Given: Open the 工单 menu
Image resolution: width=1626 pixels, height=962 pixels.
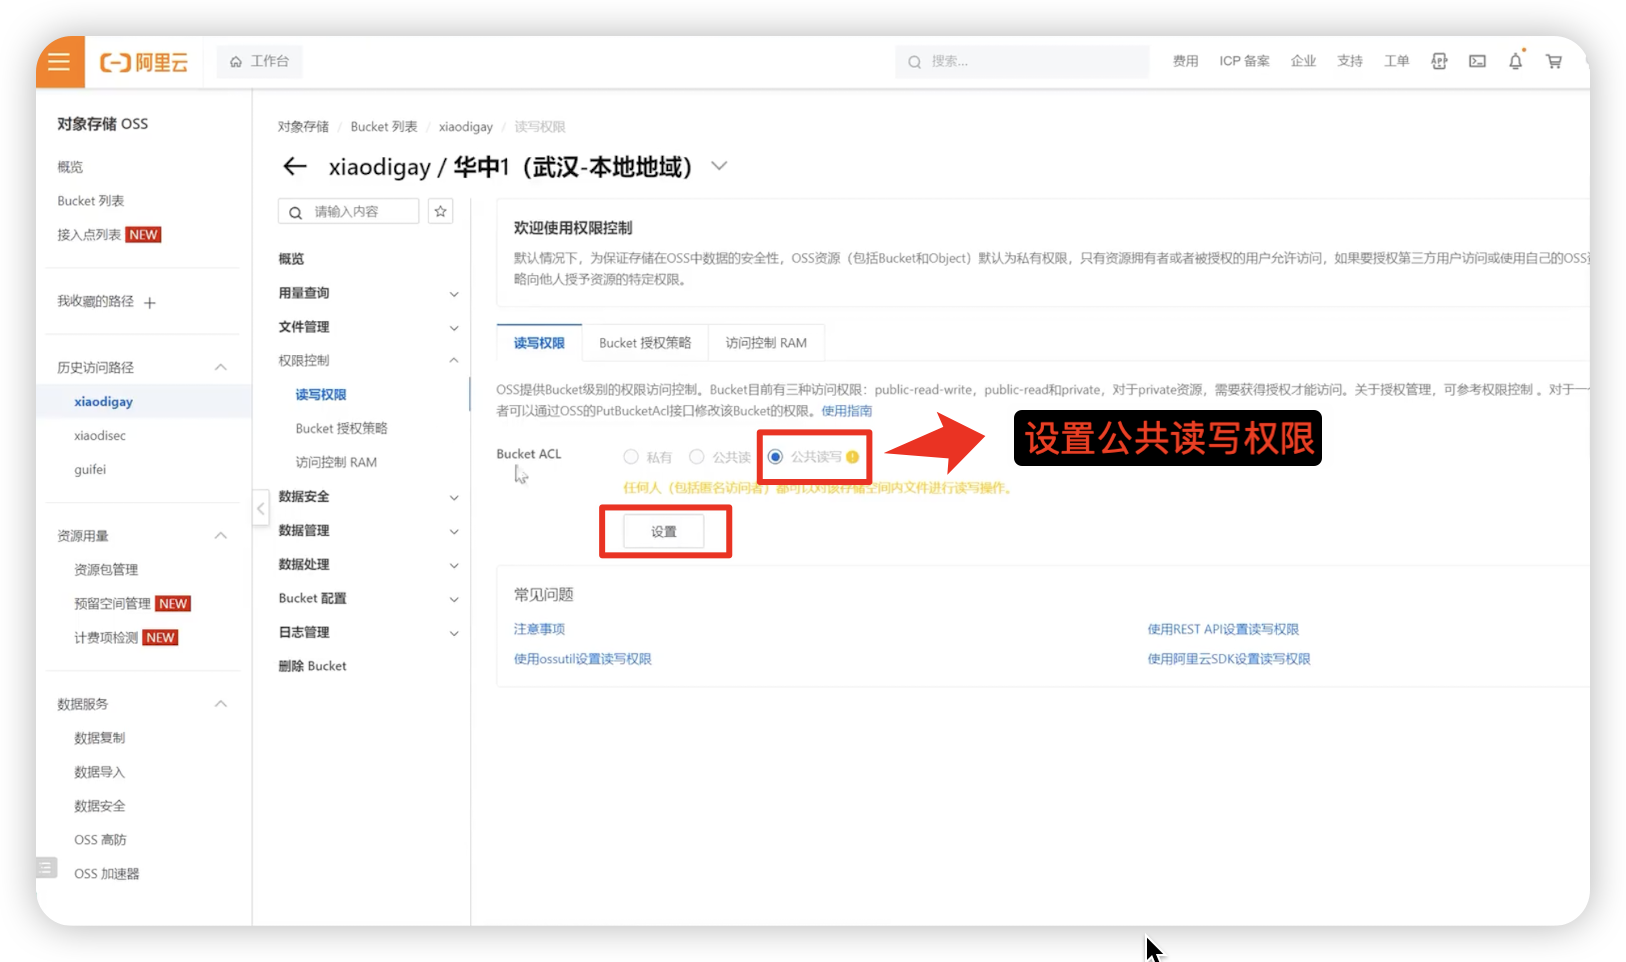Looking at the screenshot, I should click(1396, 61).
